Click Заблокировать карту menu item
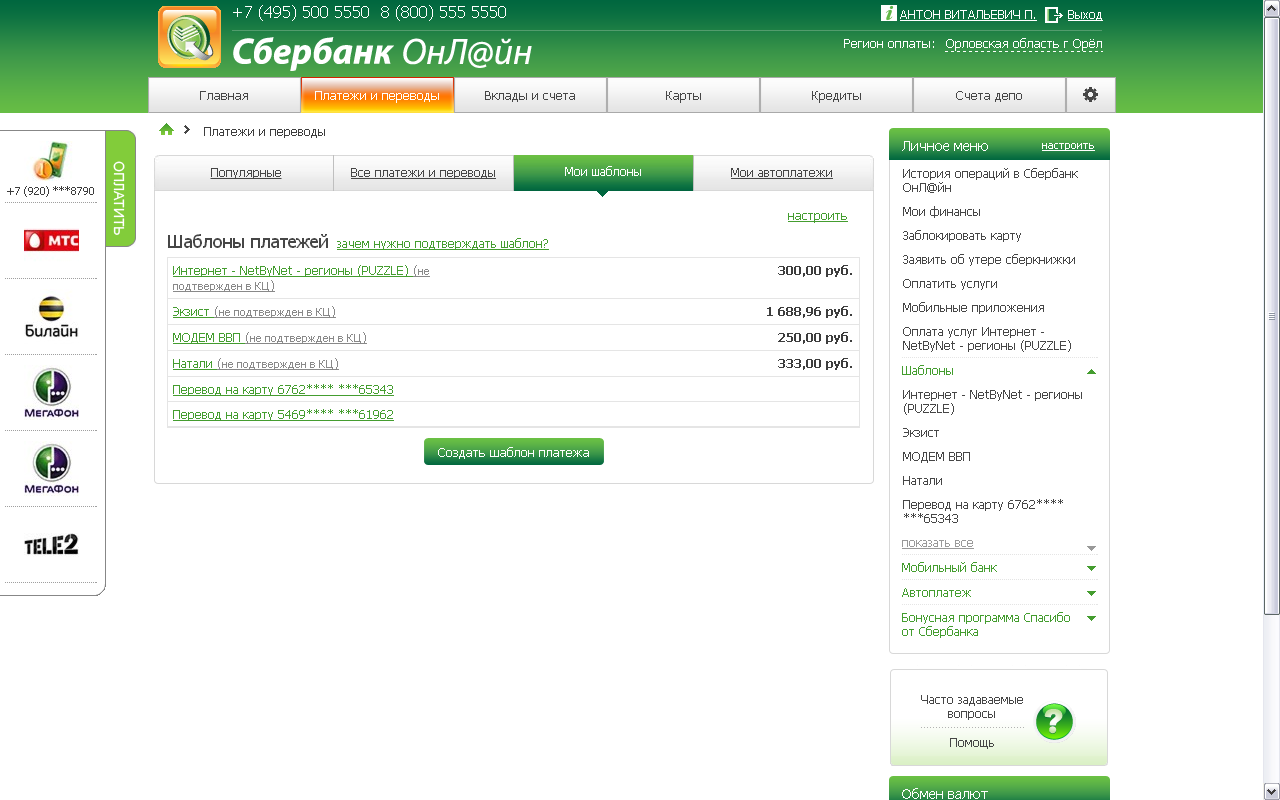The height and width of the screenshot is (800, 1280). coord(962,236)
